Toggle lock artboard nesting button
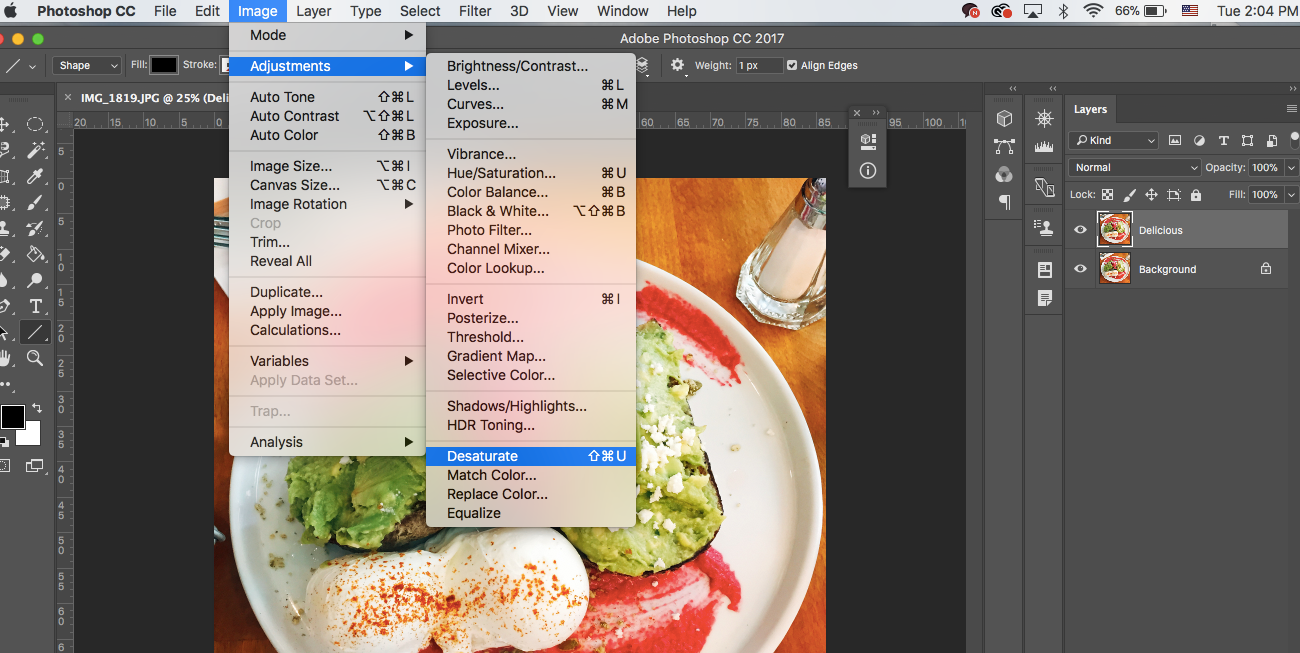The width and height of the screenshot is (1300, 653). (1173, 195)
